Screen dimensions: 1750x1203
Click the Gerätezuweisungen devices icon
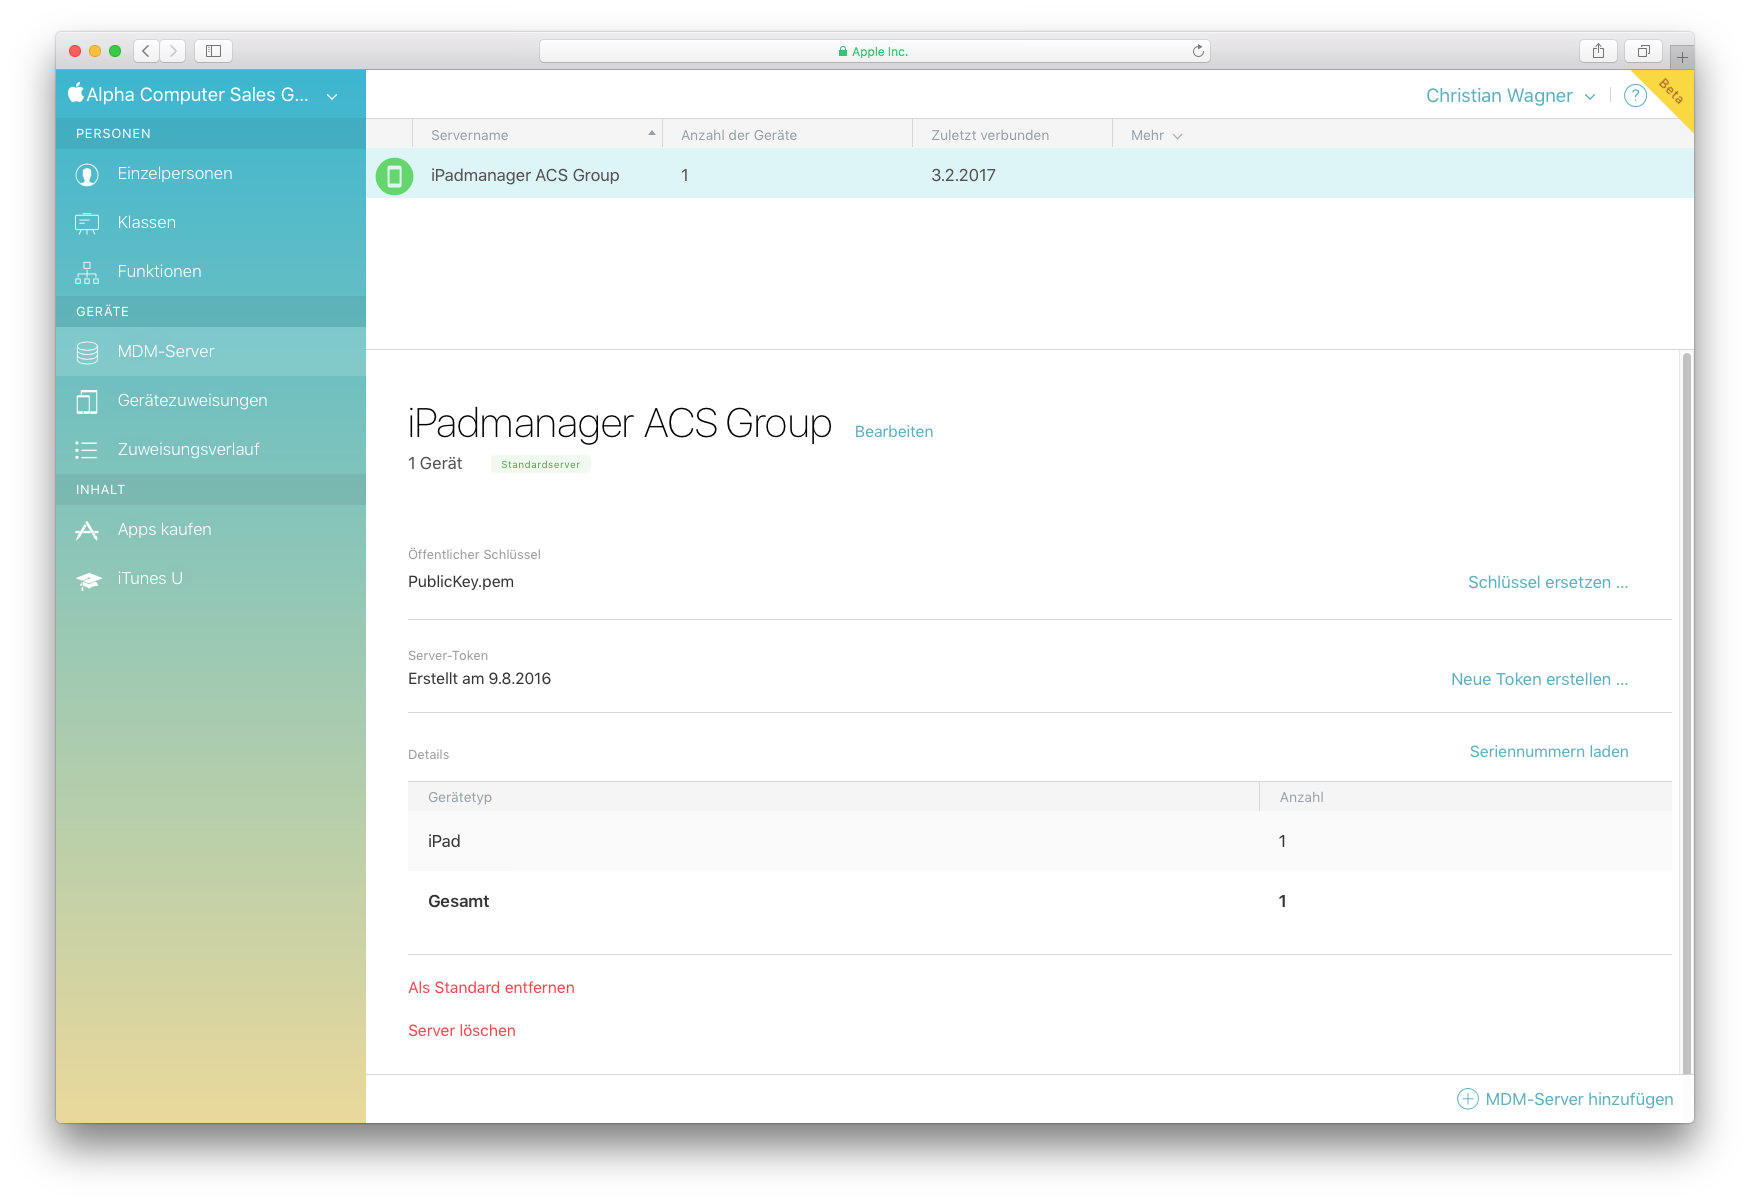tap(87, 401)
